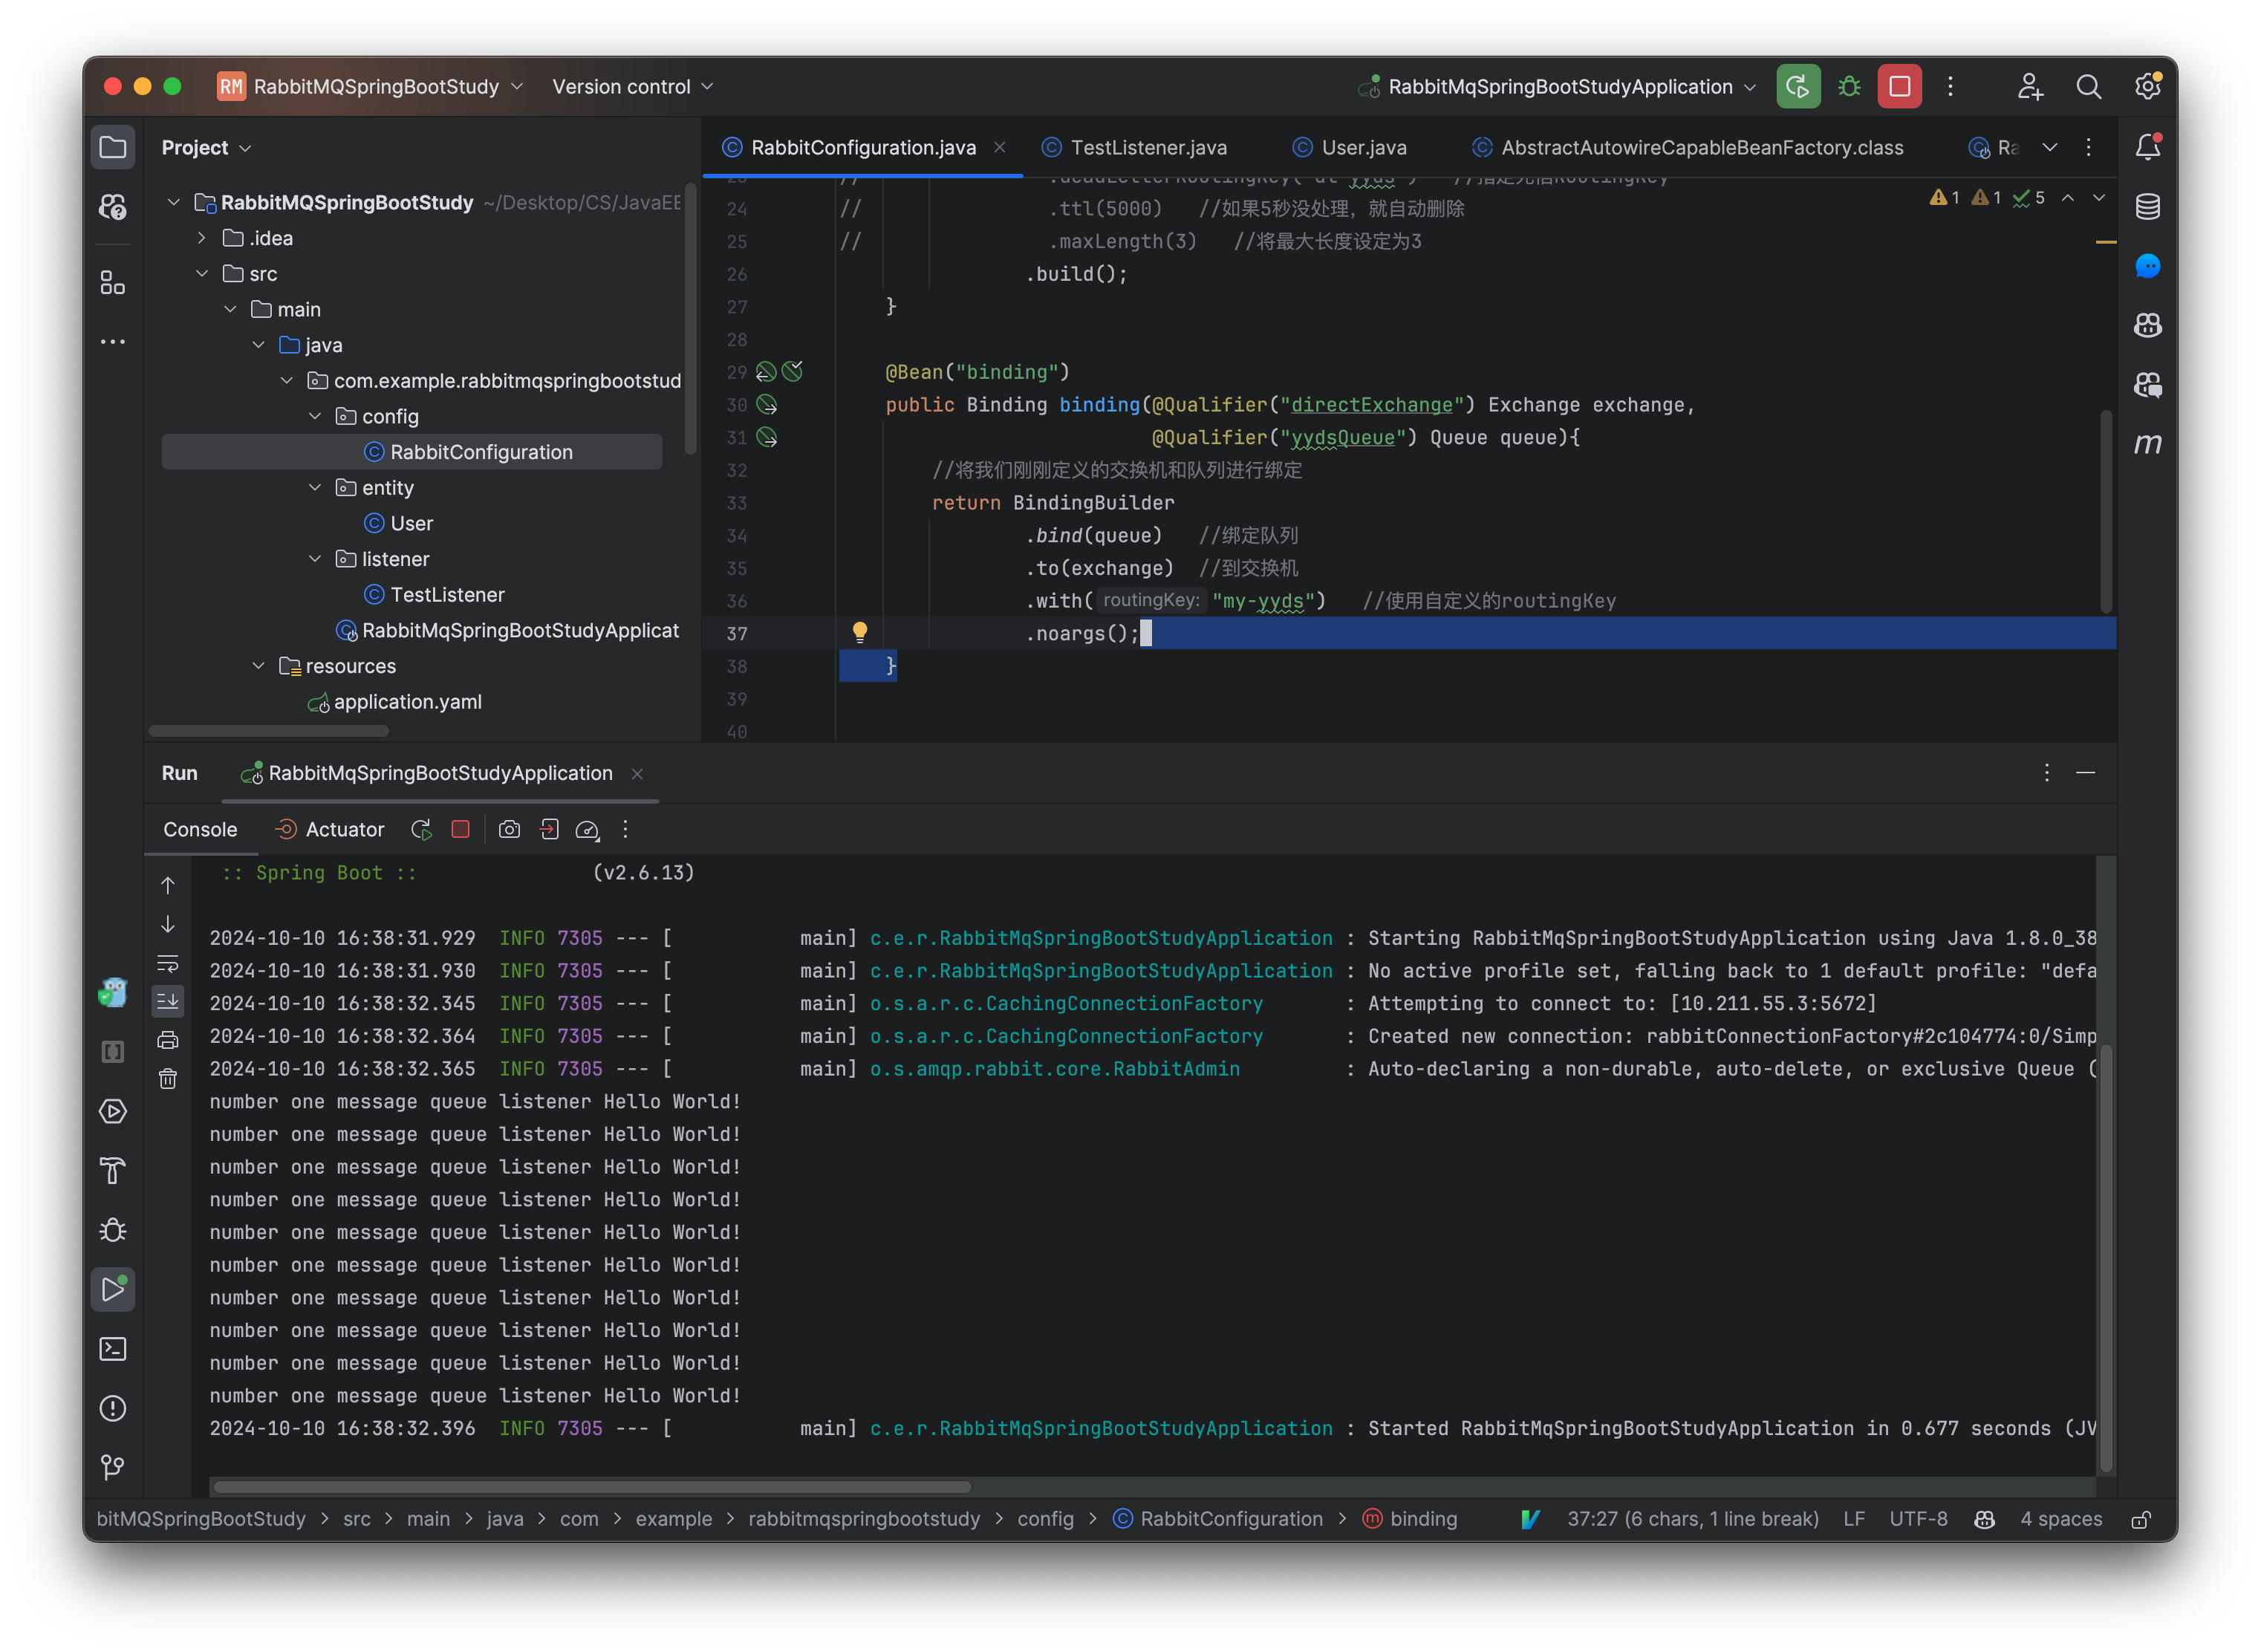
Task: Open the Terminal tool window icon
Action: point(113,1349)
